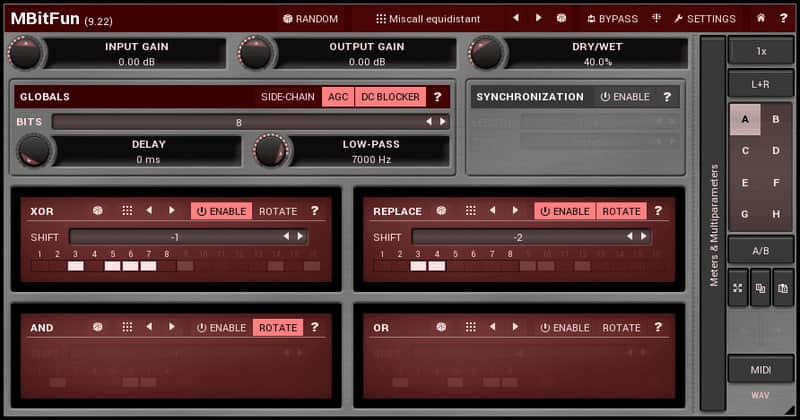800x420 pixels.
Task: Disable the XOR section ENABLE button
Action: click(x=221, y=211)
